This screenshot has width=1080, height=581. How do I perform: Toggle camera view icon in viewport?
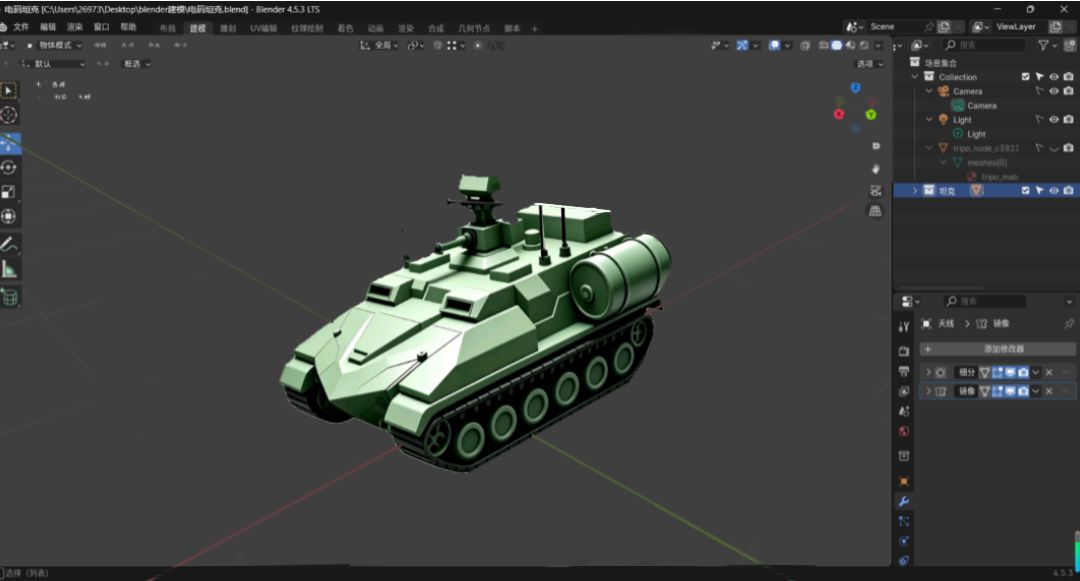pos(875,191)
